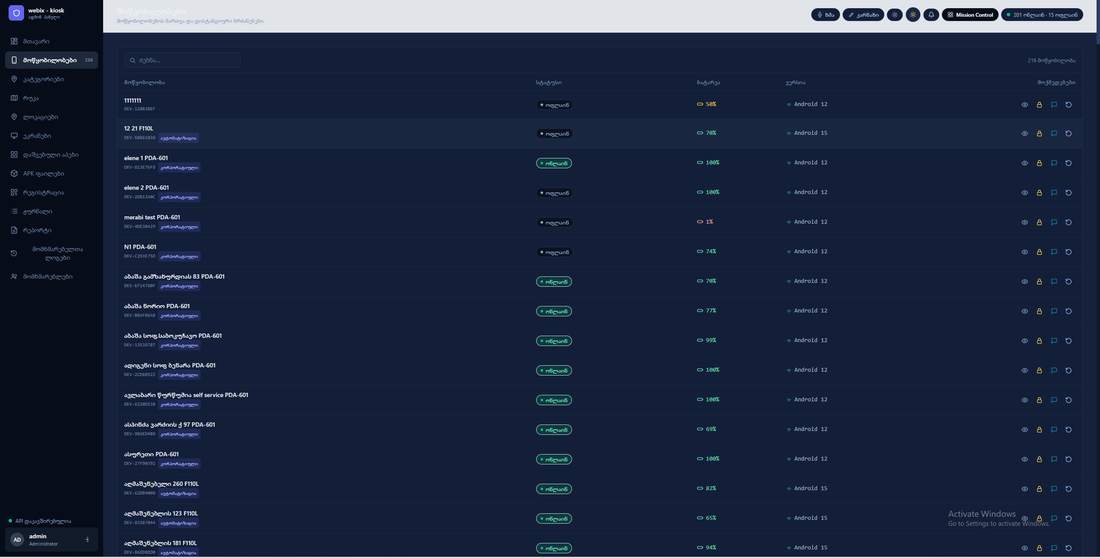Screen dimensions: 1100x558
Task: Click the microphone voice button in header
Action: click(825, 15)
